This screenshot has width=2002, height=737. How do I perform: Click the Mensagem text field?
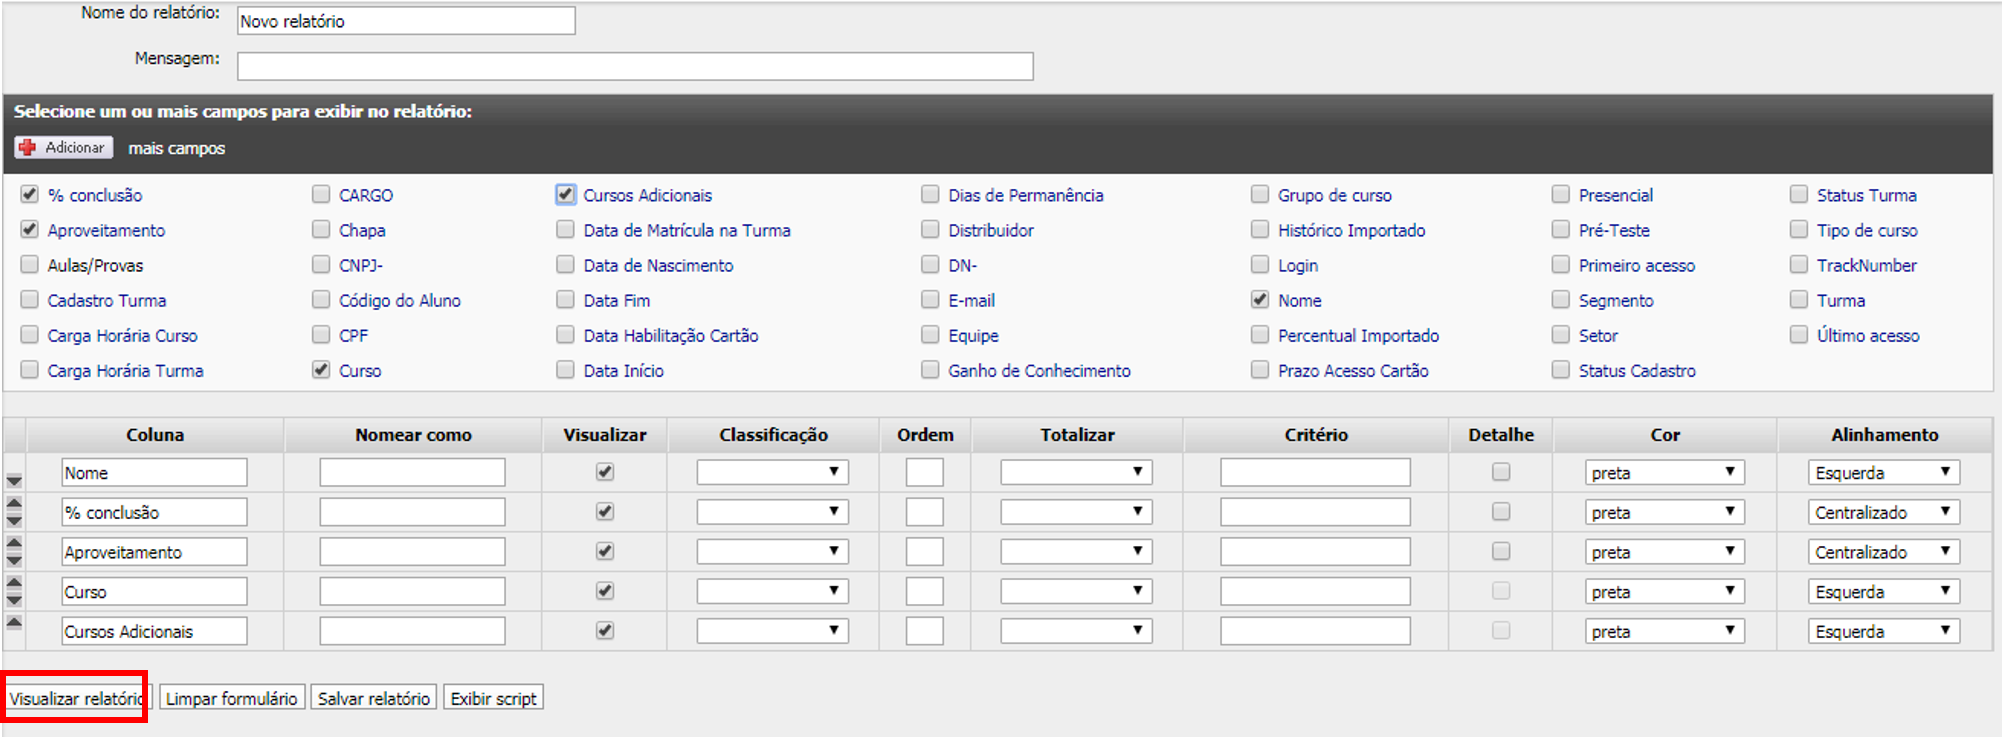pyautogui.click(x=634, y=66)
